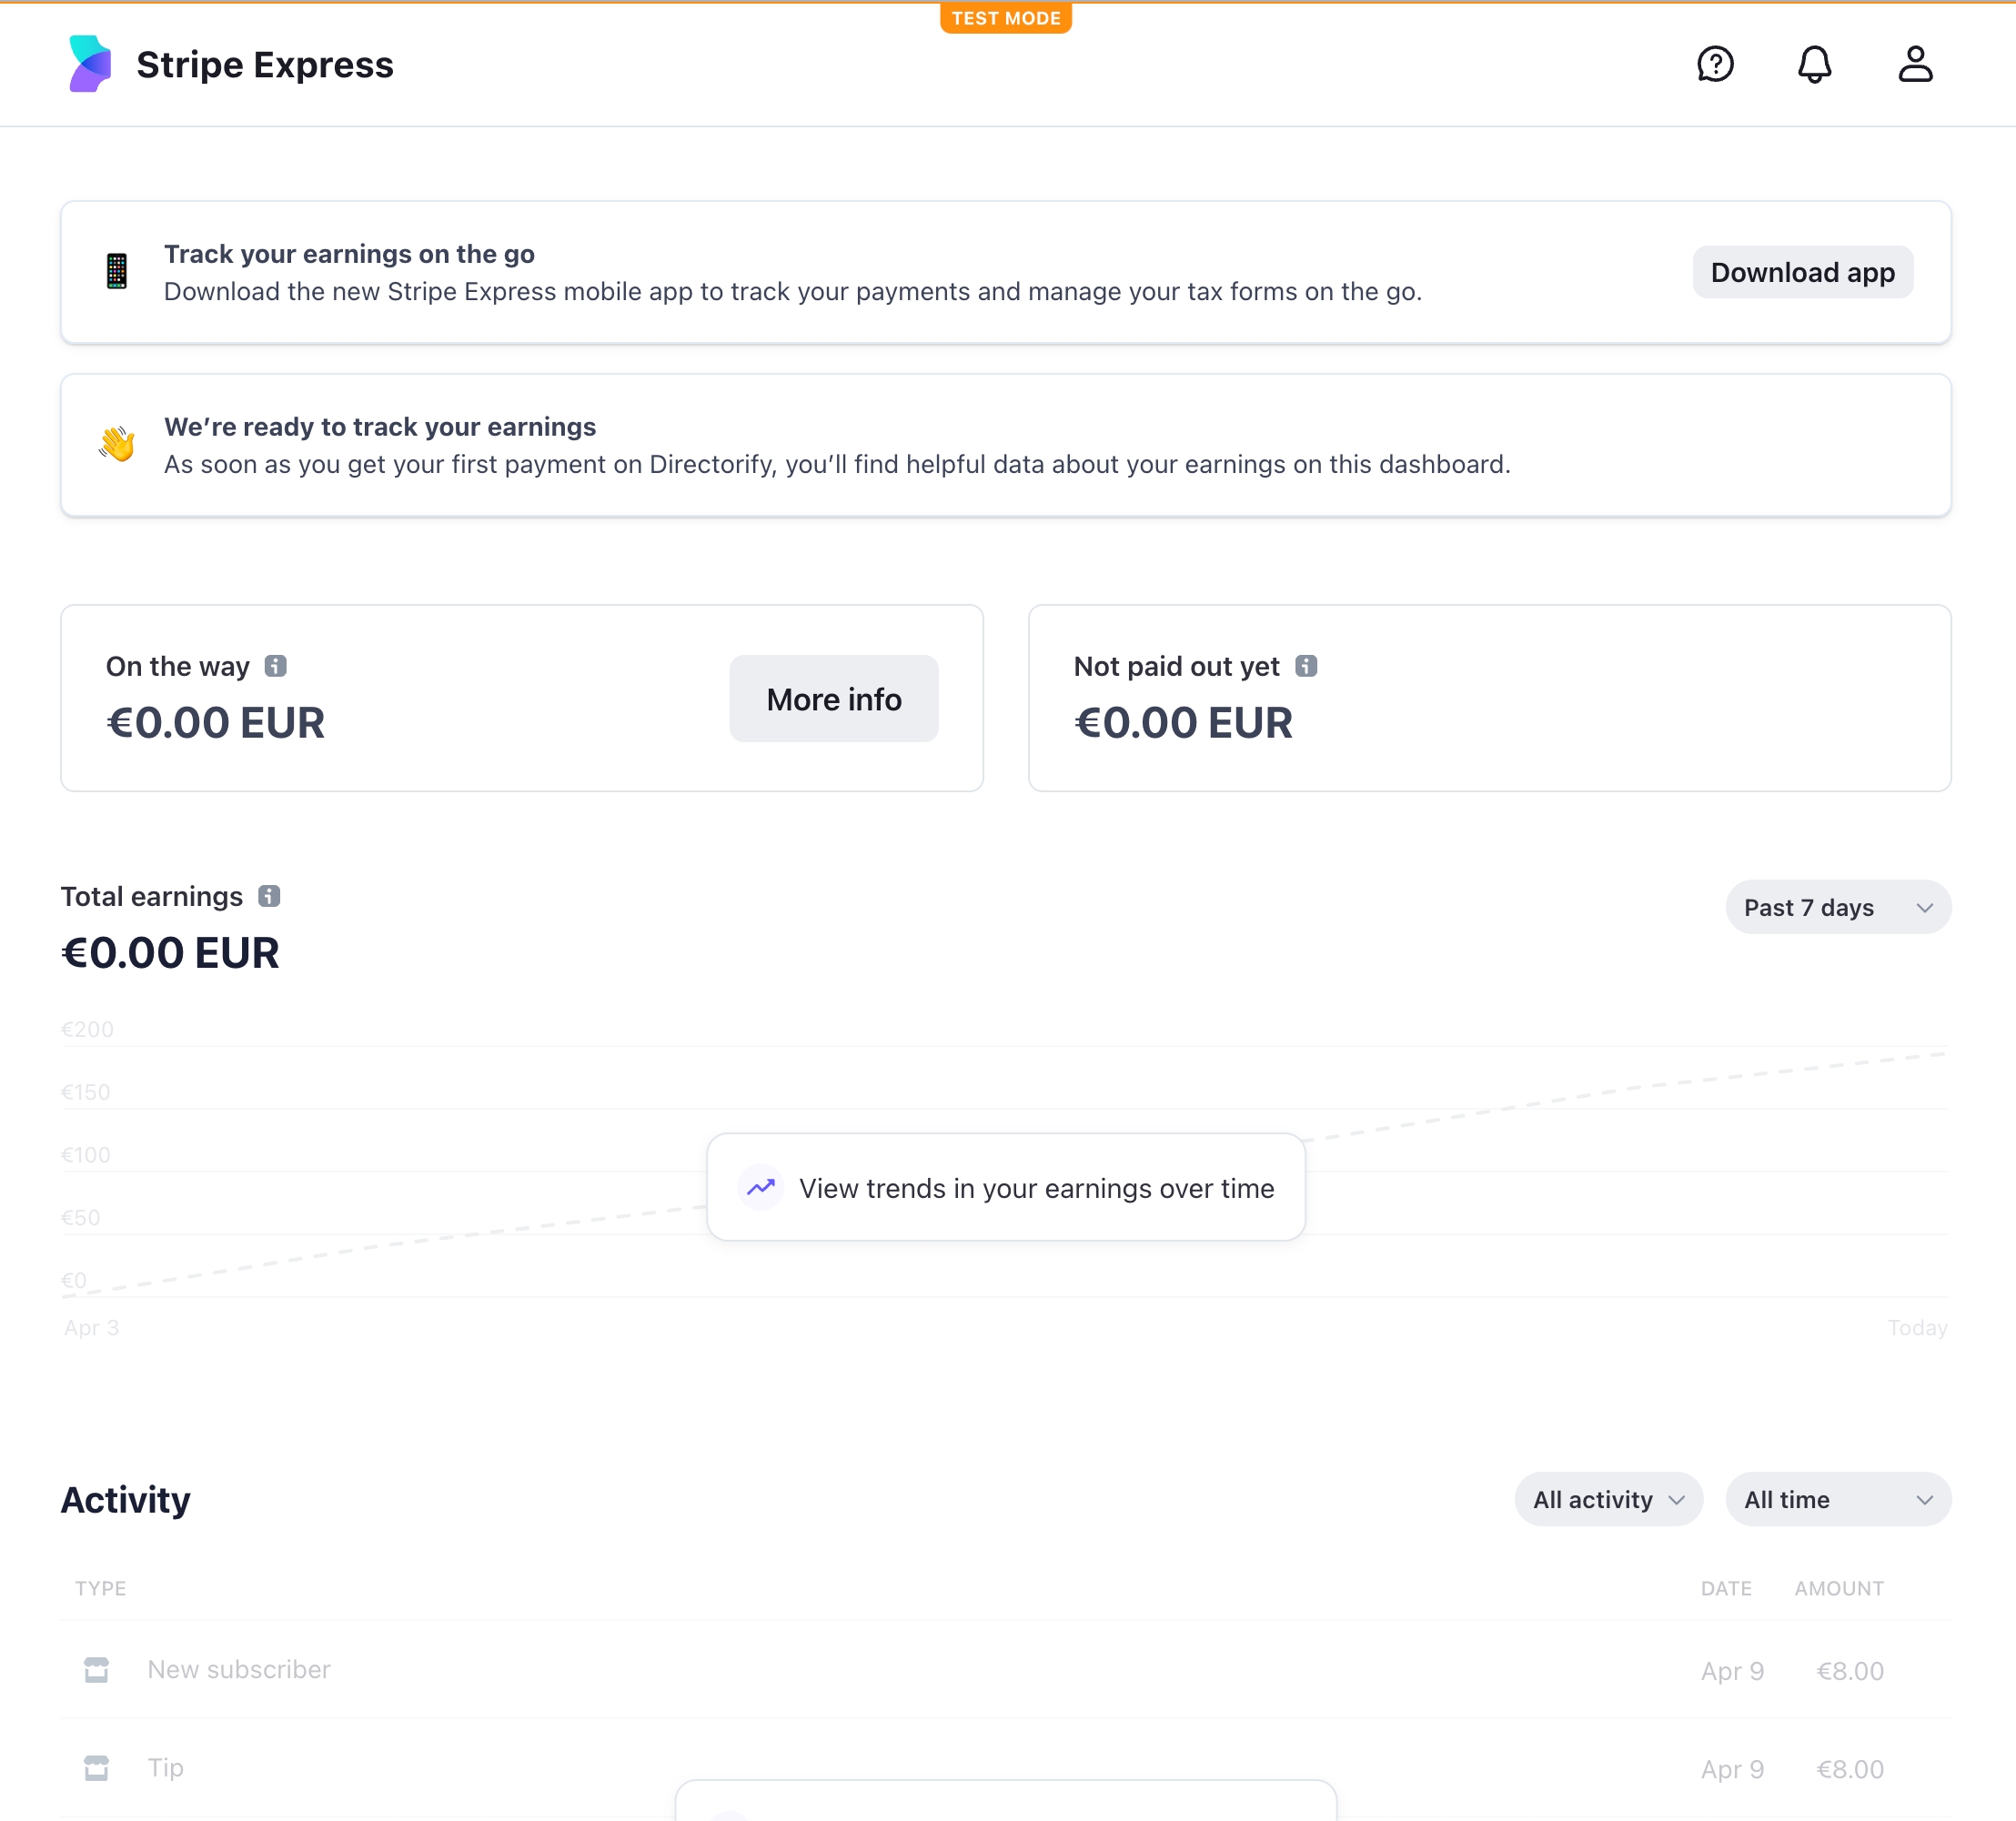
Task: Click the waving hand emoji icon
Action: (117, 444)
